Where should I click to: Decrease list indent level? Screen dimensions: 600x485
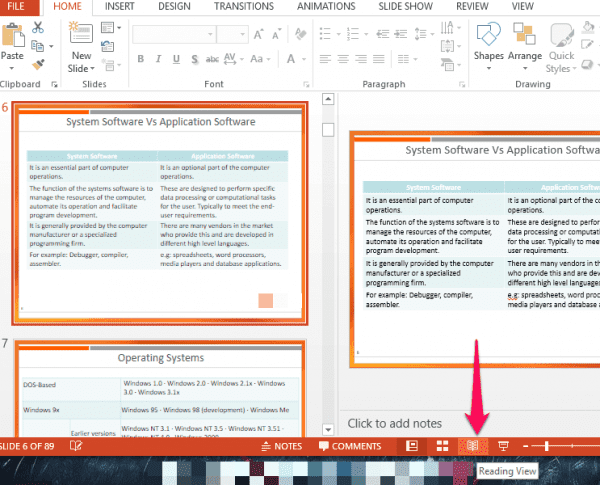tap(382, 34)
